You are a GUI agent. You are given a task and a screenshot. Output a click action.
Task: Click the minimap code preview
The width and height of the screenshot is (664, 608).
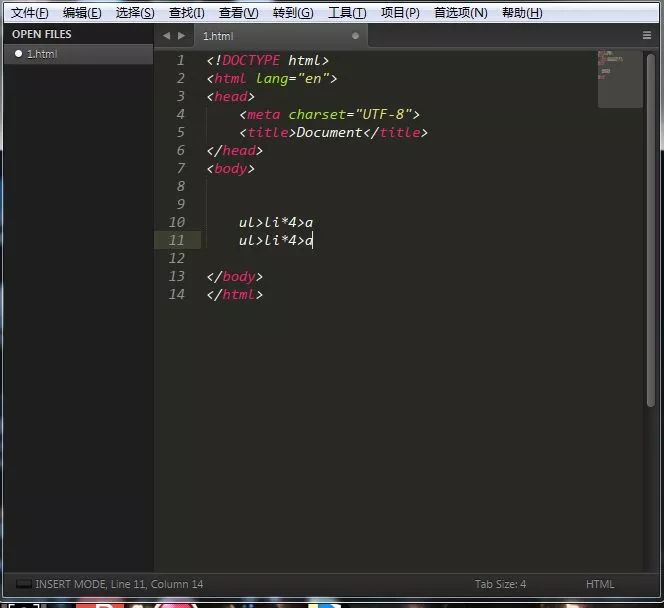(x=620, y=79)
